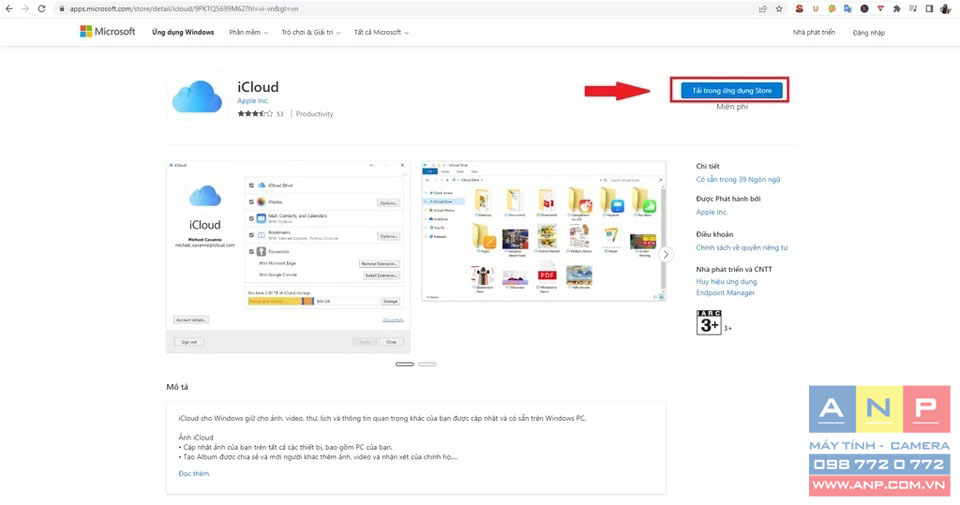The height and width of the screenshot is (505, 960).
Task: Open the Apple Inc. publisher link under iCloud
Action: tap(253, 101)
